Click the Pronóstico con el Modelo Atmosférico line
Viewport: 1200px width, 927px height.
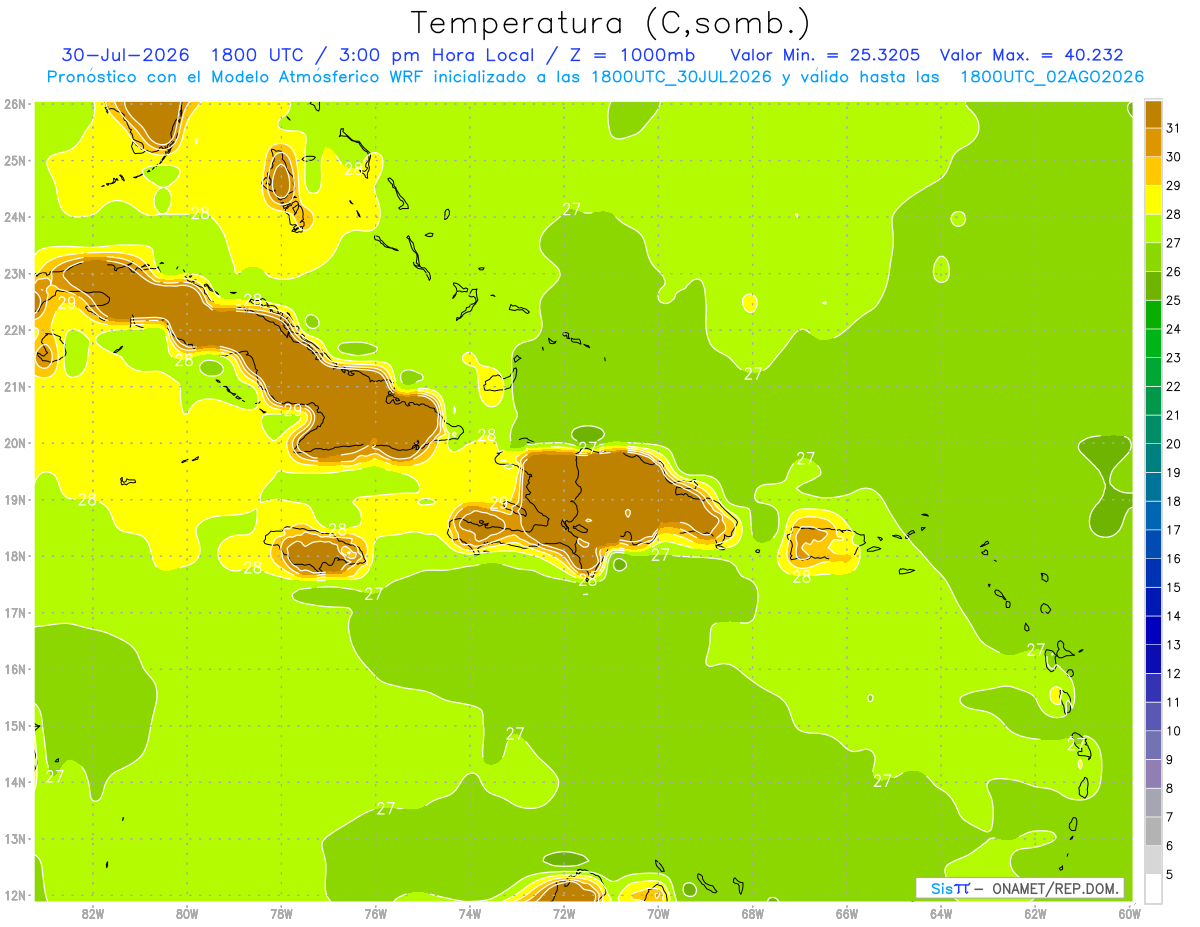click(x=595, y=77)
